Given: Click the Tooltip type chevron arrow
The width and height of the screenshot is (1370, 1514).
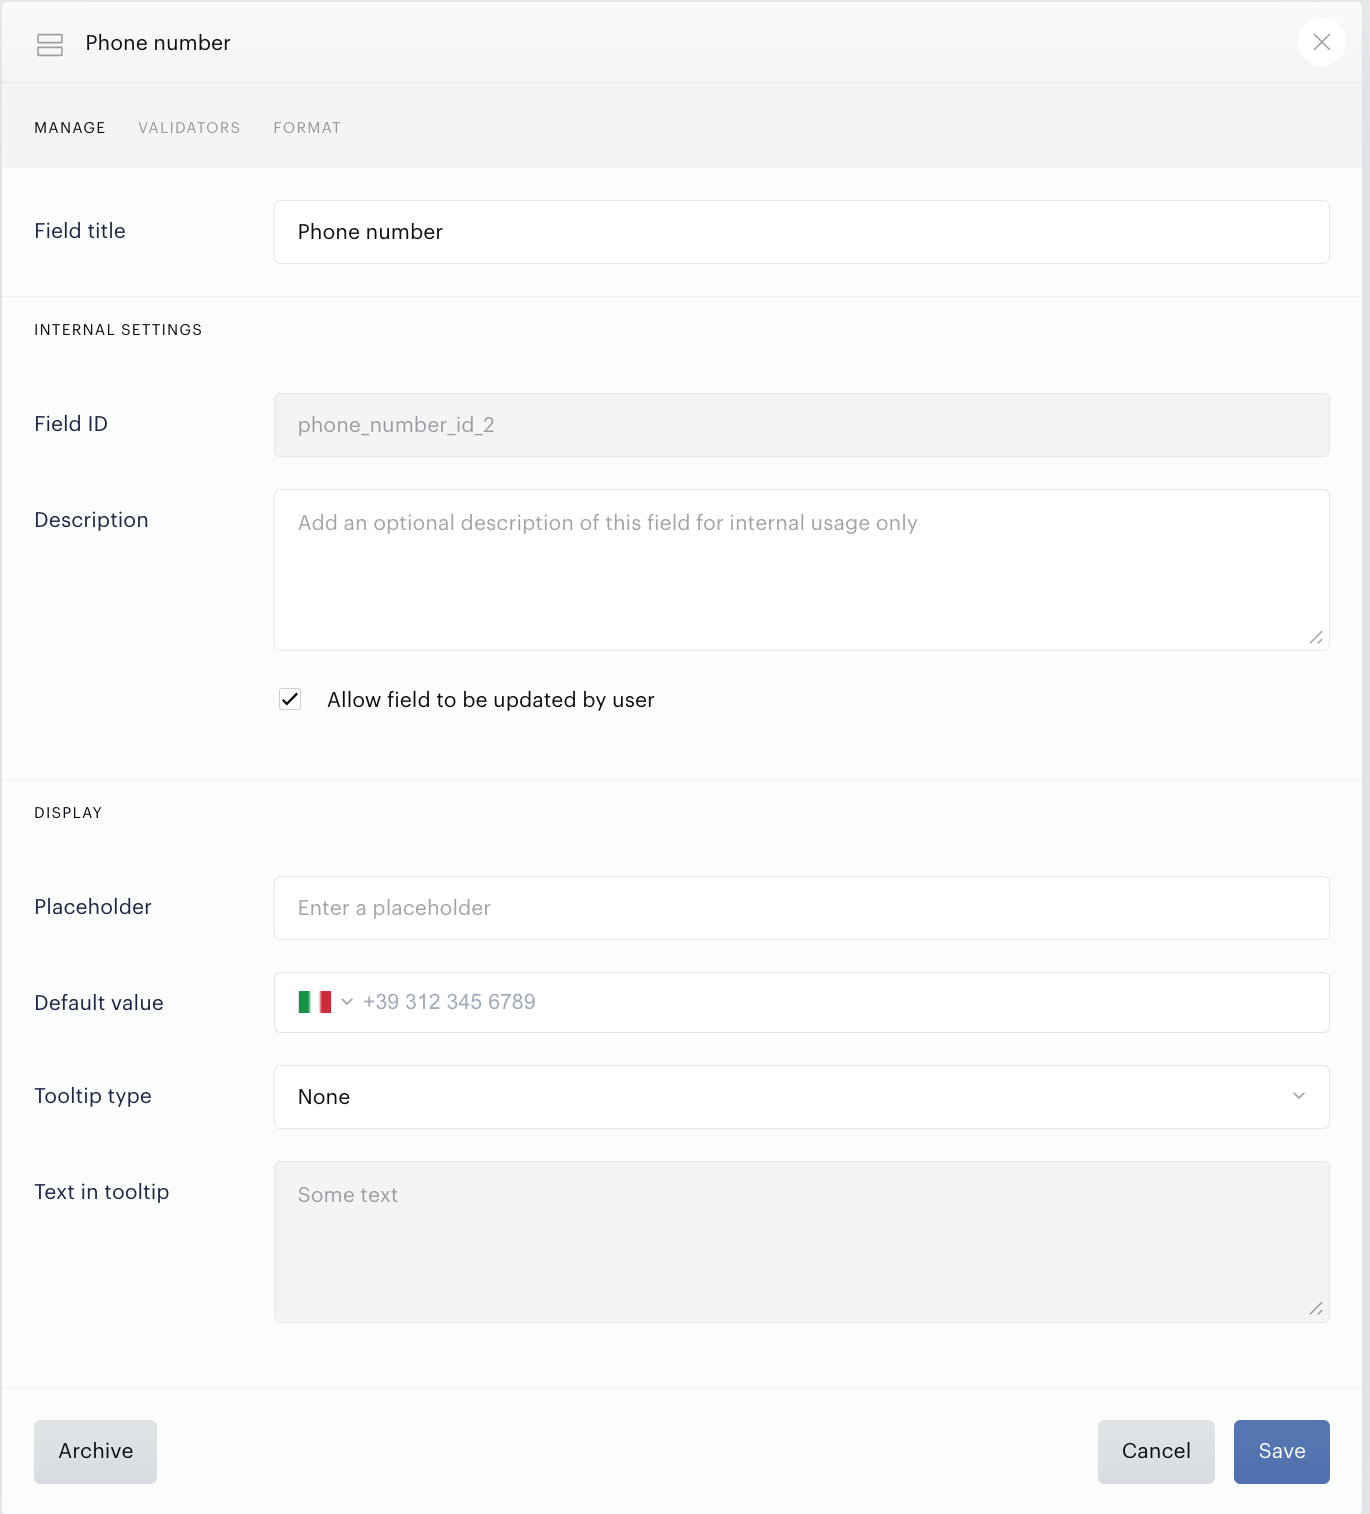Looking at the screenshot, I should click(x=1299, y=1096).
